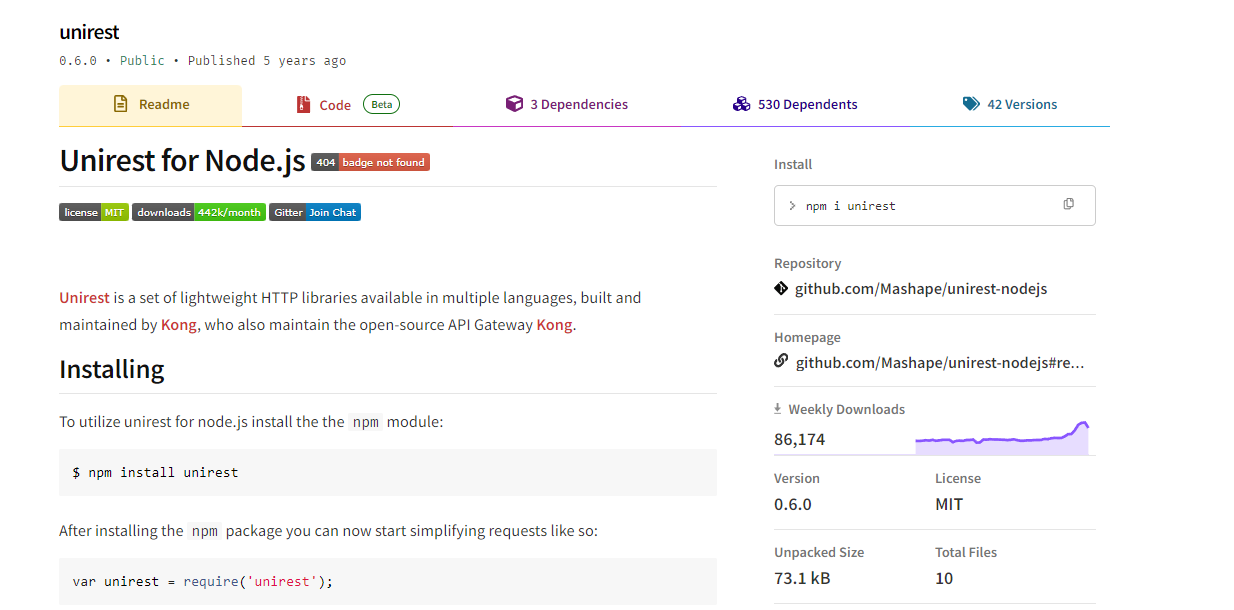This screenshot has width=1234, height=610.
Task: Click the 'npm i unirest' install field
Action: pyautogui.click(x=935, y=205)
